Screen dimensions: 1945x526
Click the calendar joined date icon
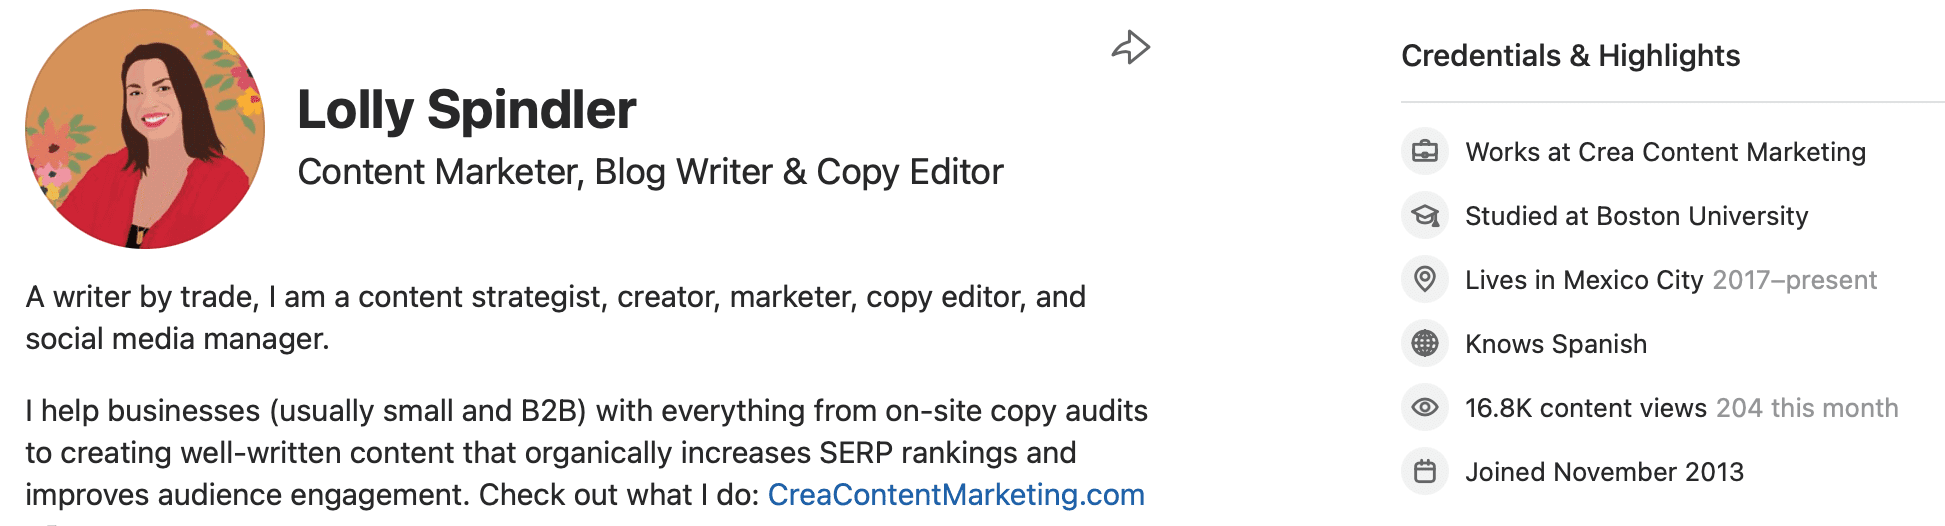(x=1425, y=471)
